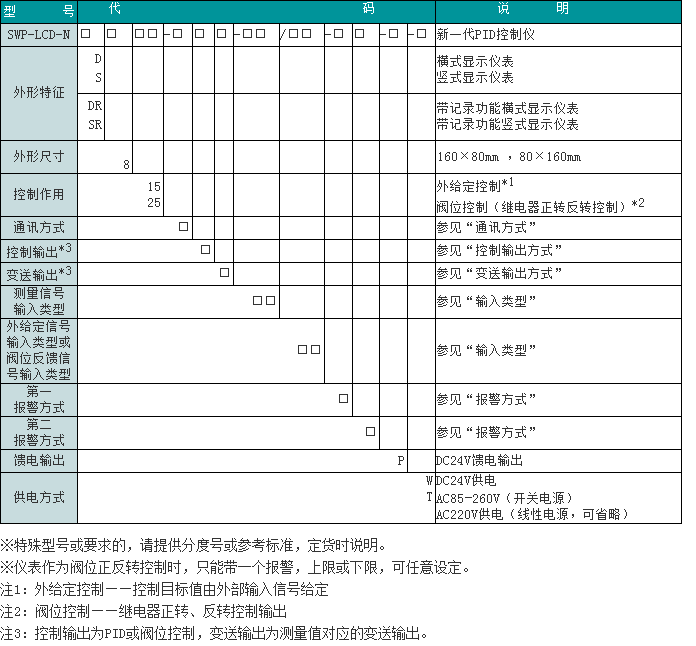
Task: Select the 第一报警方式 row label
Action: [39, 400]
